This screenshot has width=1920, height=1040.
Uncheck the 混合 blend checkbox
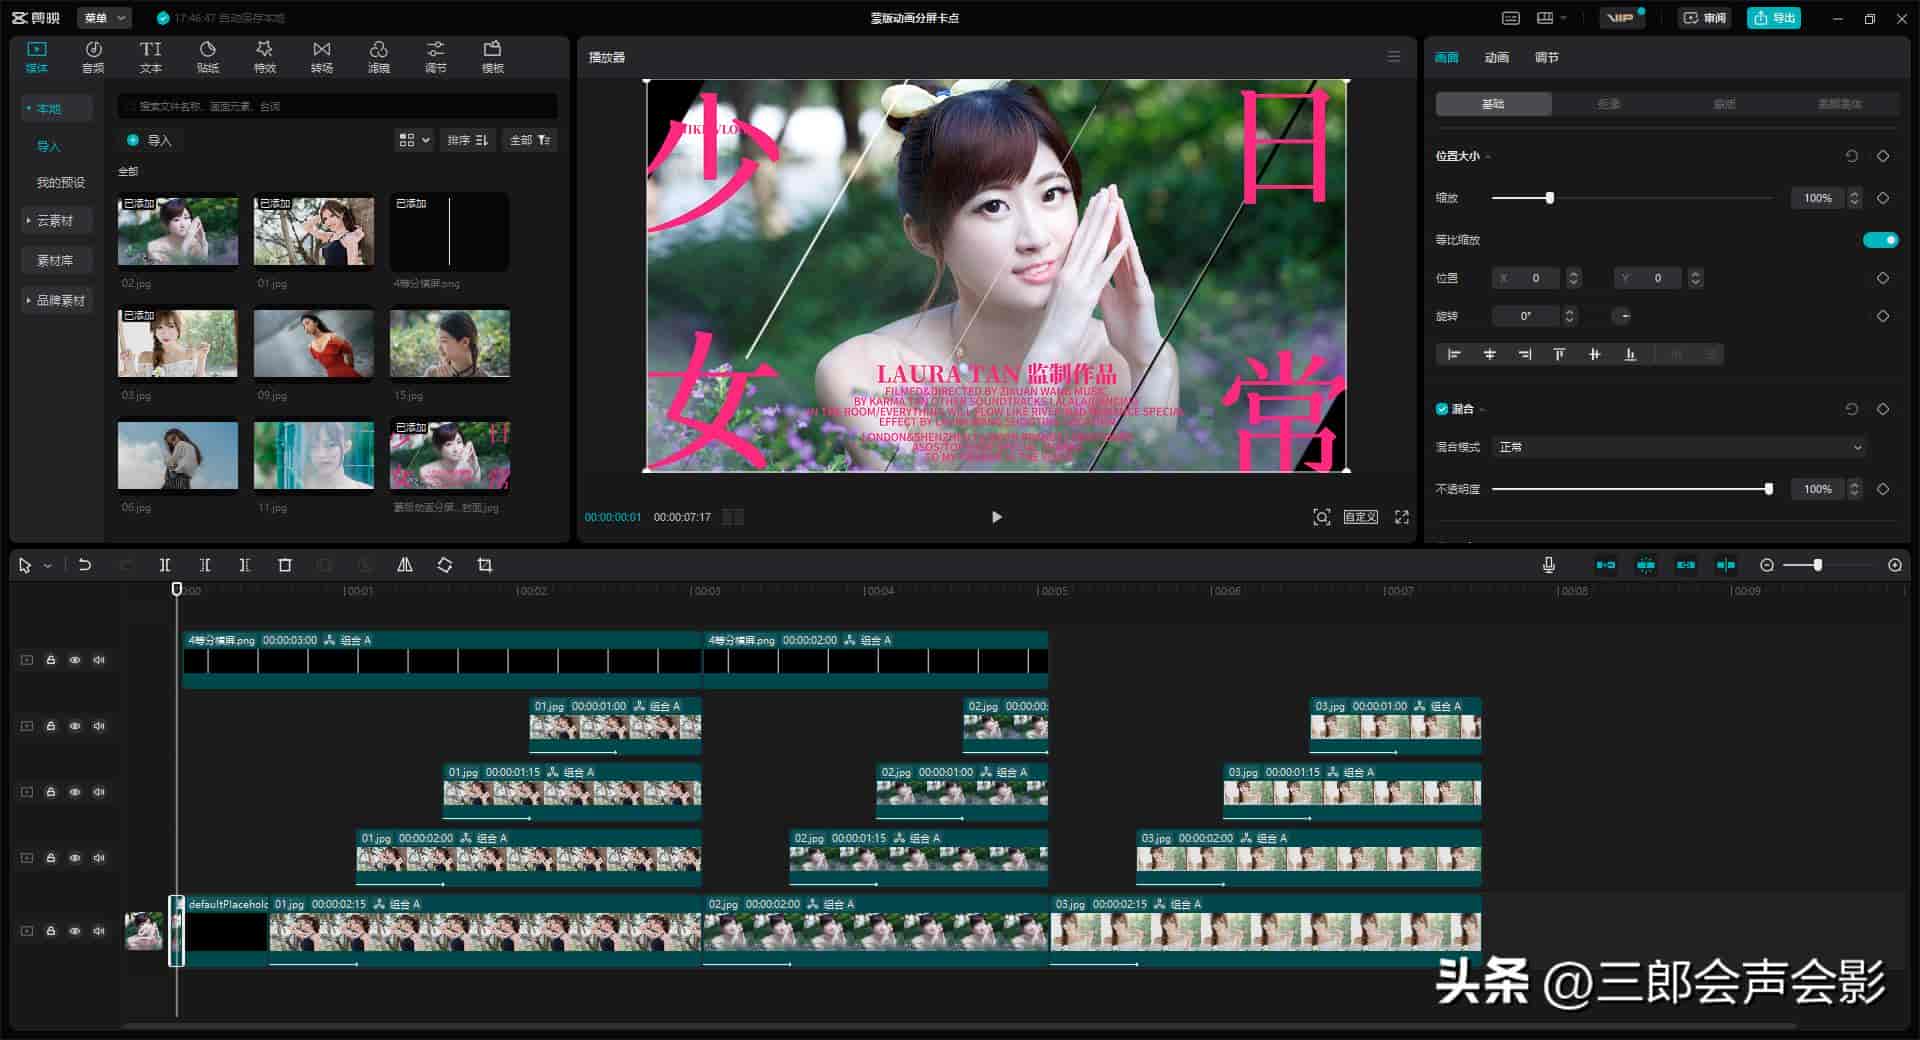(x=1442, y=409)
